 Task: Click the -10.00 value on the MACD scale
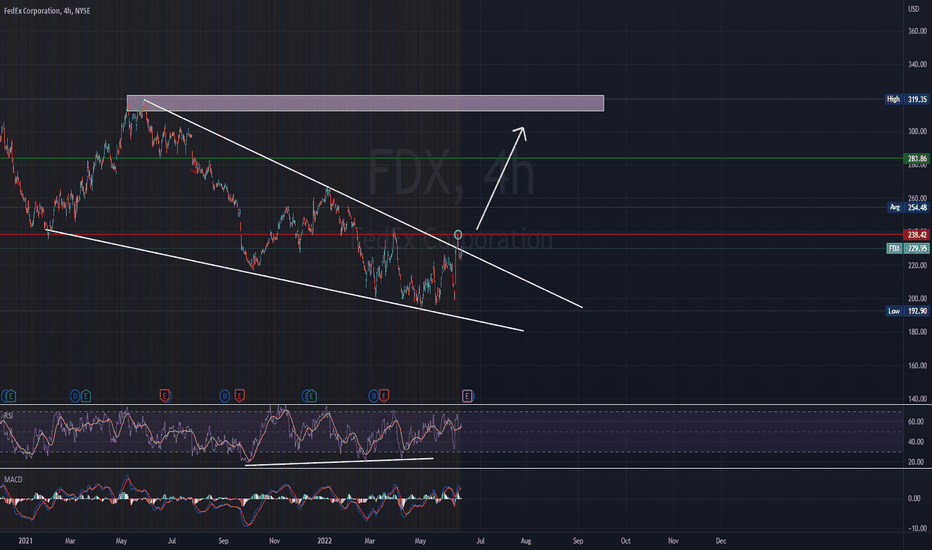(x=916, y=529)
